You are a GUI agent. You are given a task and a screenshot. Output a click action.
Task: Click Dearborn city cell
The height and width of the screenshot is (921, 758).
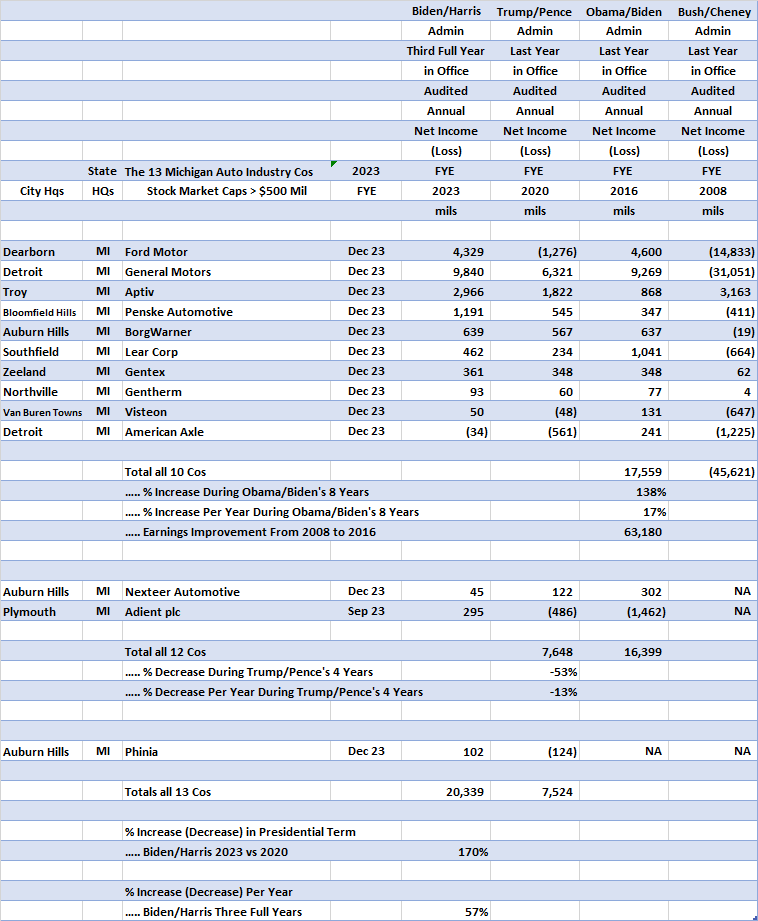[42, 251]
